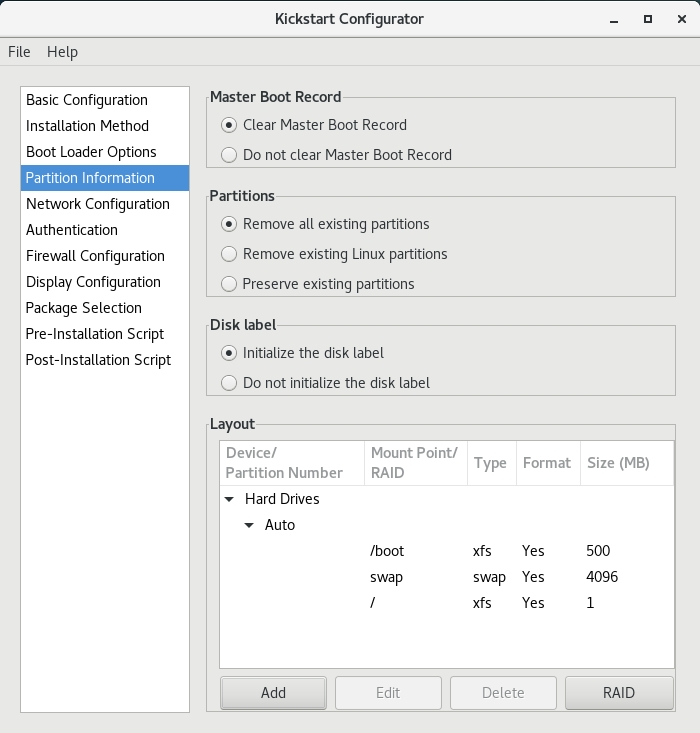The width and height of the screenshot is (700, 733).
Task: Select Do not initialize the disk label
Action: coord(229,383)
